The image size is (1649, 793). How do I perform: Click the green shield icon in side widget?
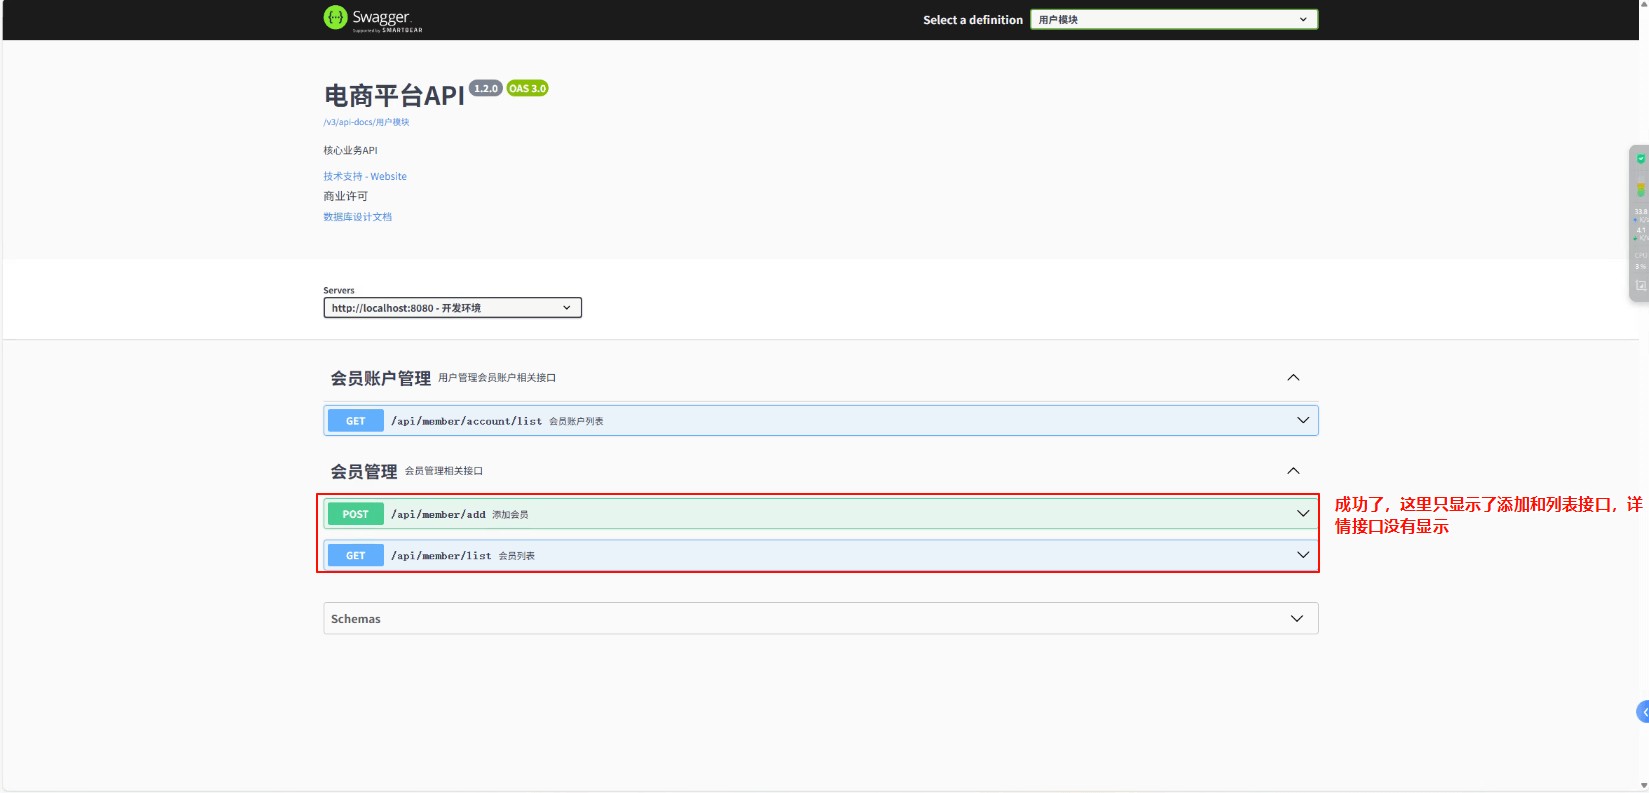pyautogui.click(x=1641, y=159)
